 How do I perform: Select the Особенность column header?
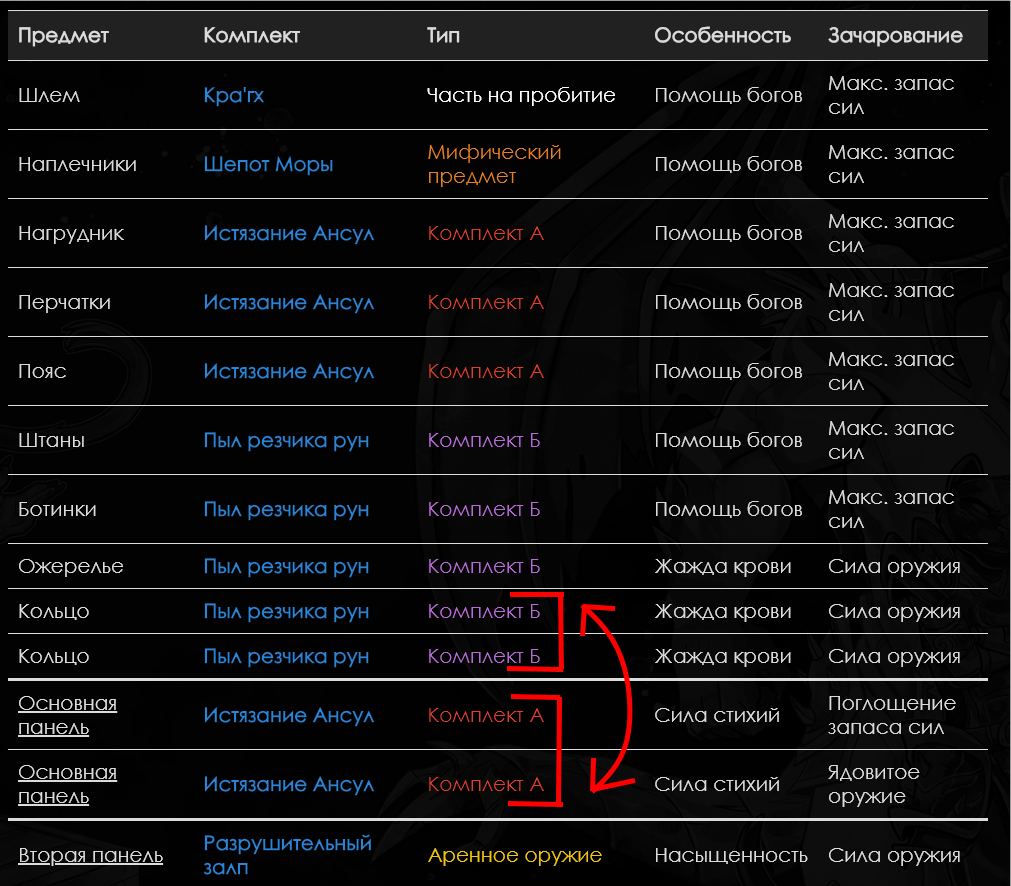click(x=723, y=35)
